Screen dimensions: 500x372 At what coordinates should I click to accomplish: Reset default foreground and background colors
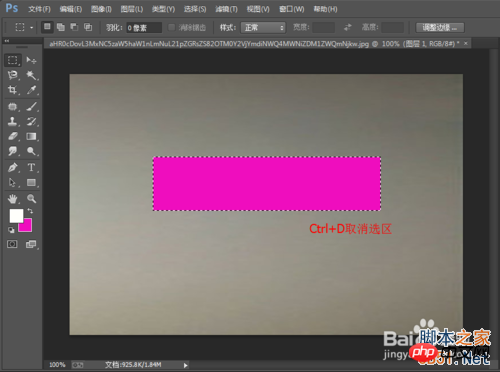tap(11, 230)
